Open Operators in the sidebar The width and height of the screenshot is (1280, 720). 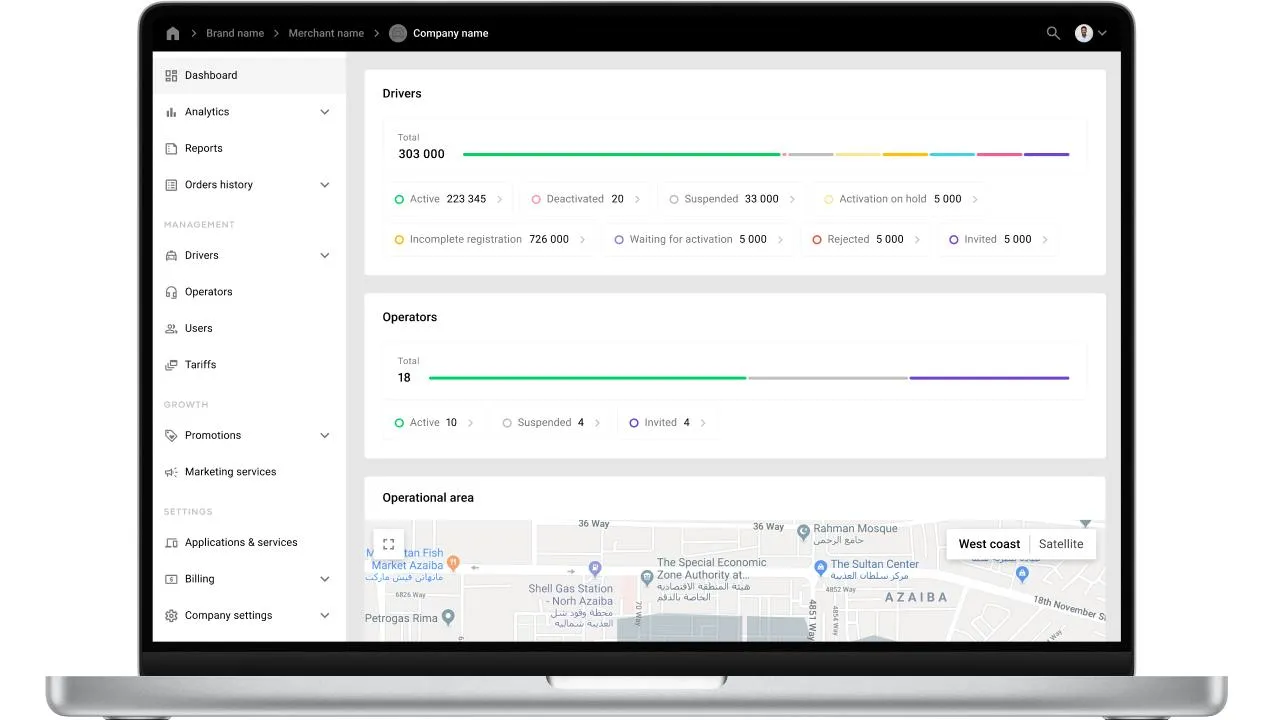coord(249,292)
